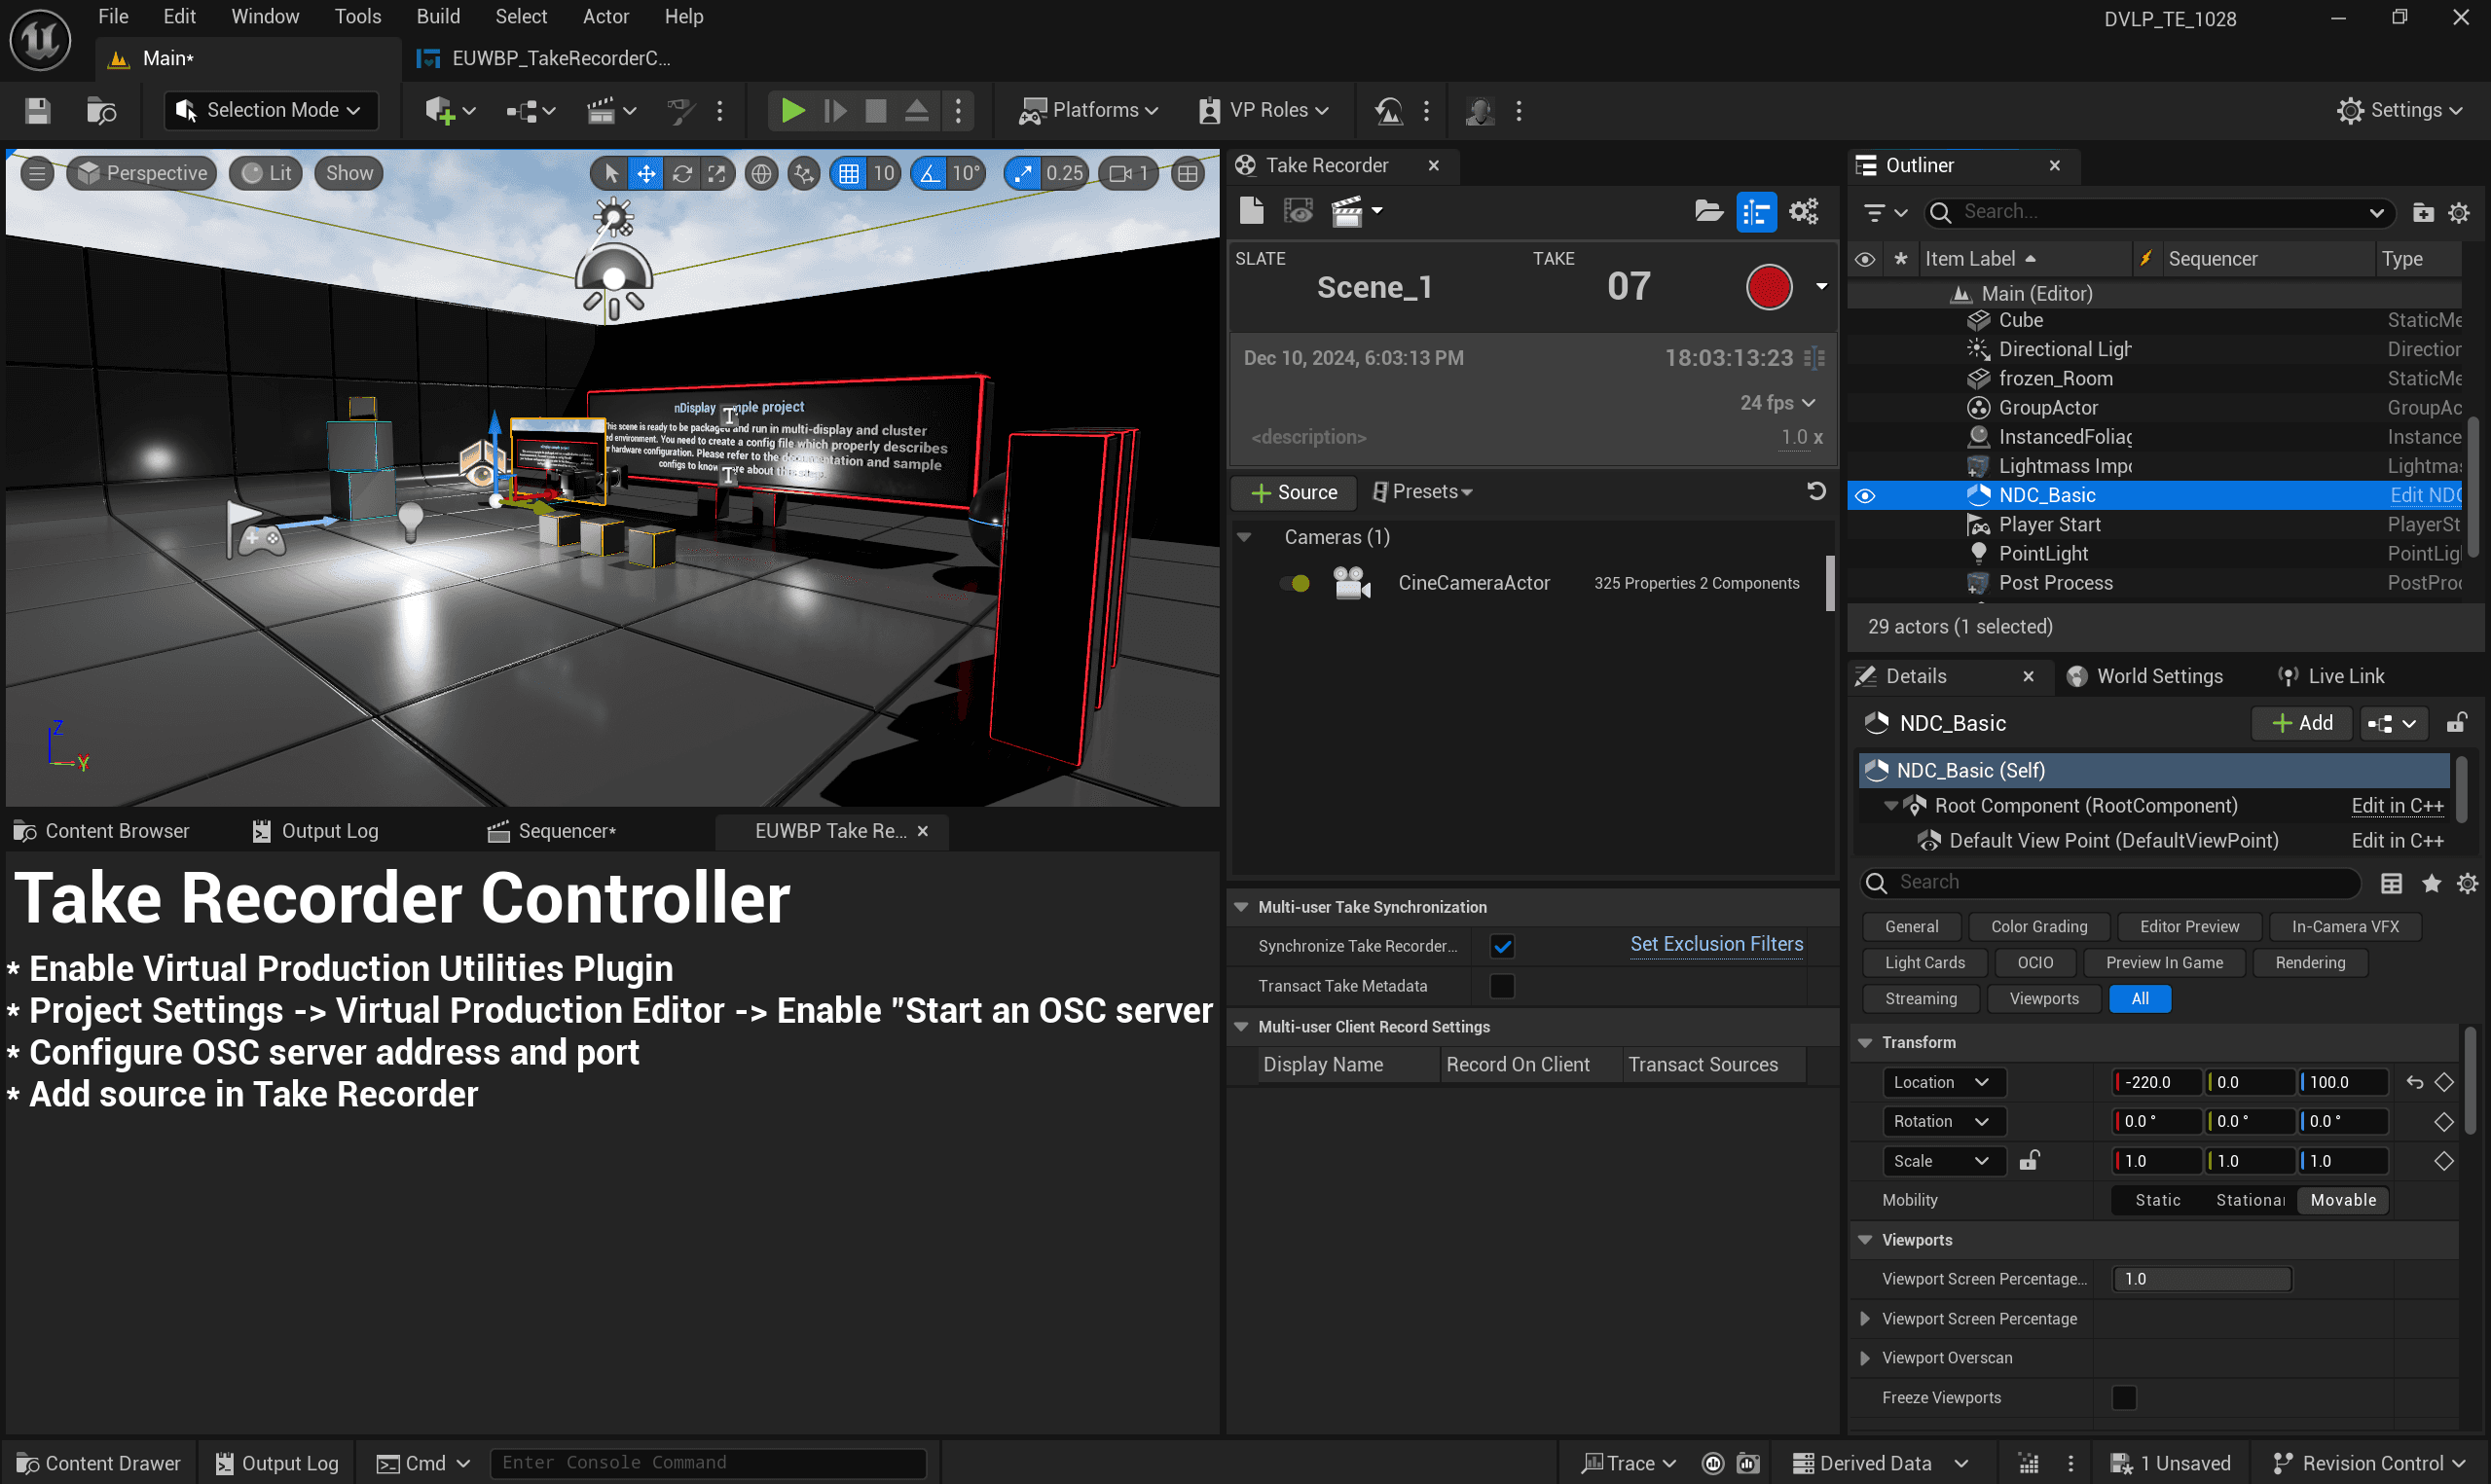This screenshot has height=1484, width=2491.
Task: Toggle visibility eye for NDC_Basic actor
Action: (1865, 495)
